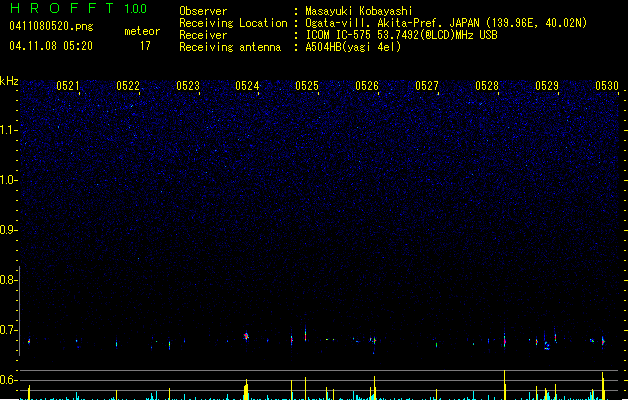The height and width of the screenshot is (400, 629).
Task: Click the Receiving antenna field label
Action: (x=230, y=47)
